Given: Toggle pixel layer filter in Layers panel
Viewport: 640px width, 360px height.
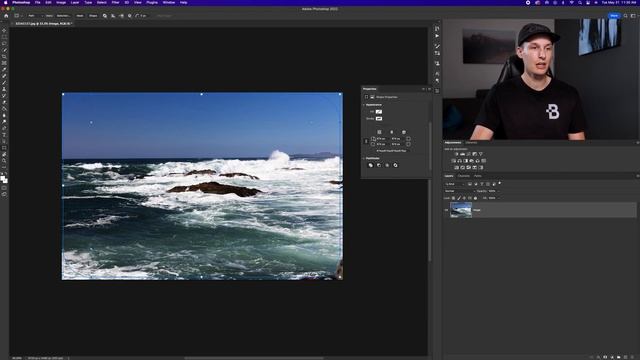Looking at the screenshot, I should (x=470, y=184).
